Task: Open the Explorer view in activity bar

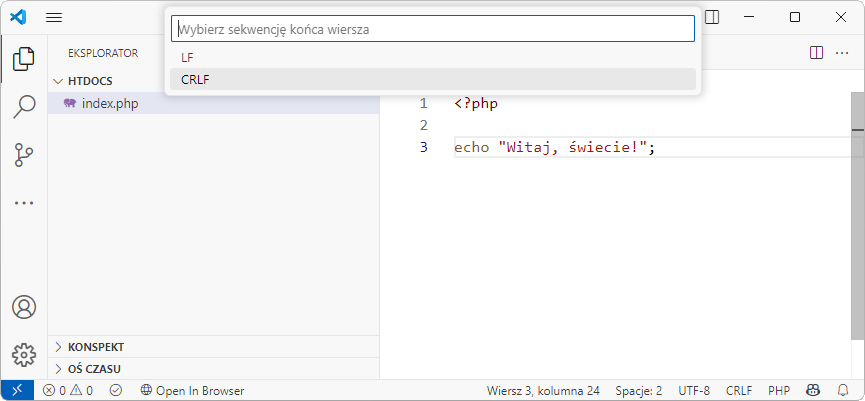Action: pyautogui.click(x=24, y=59)
